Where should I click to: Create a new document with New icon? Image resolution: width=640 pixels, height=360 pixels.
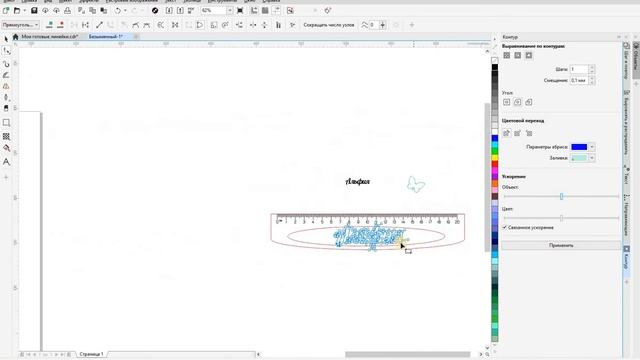(x=6, y=11)
